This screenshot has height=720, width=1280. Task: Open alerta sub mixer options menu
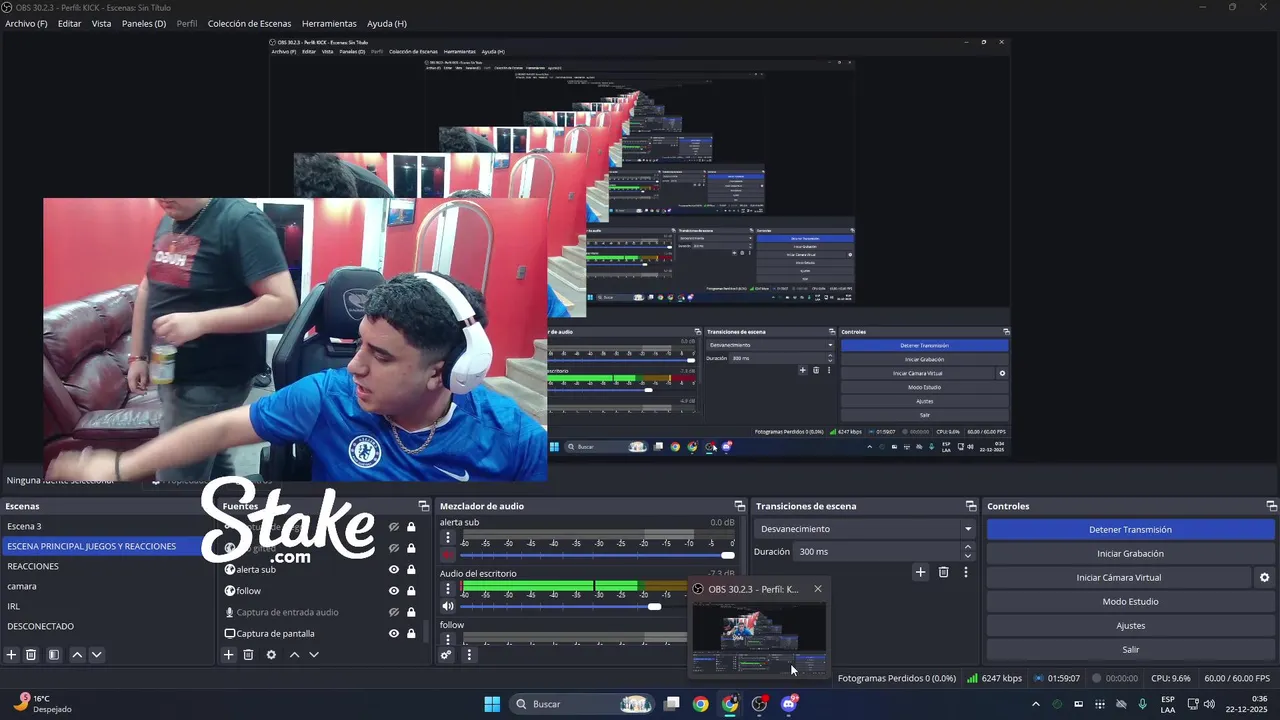[448, 538]
